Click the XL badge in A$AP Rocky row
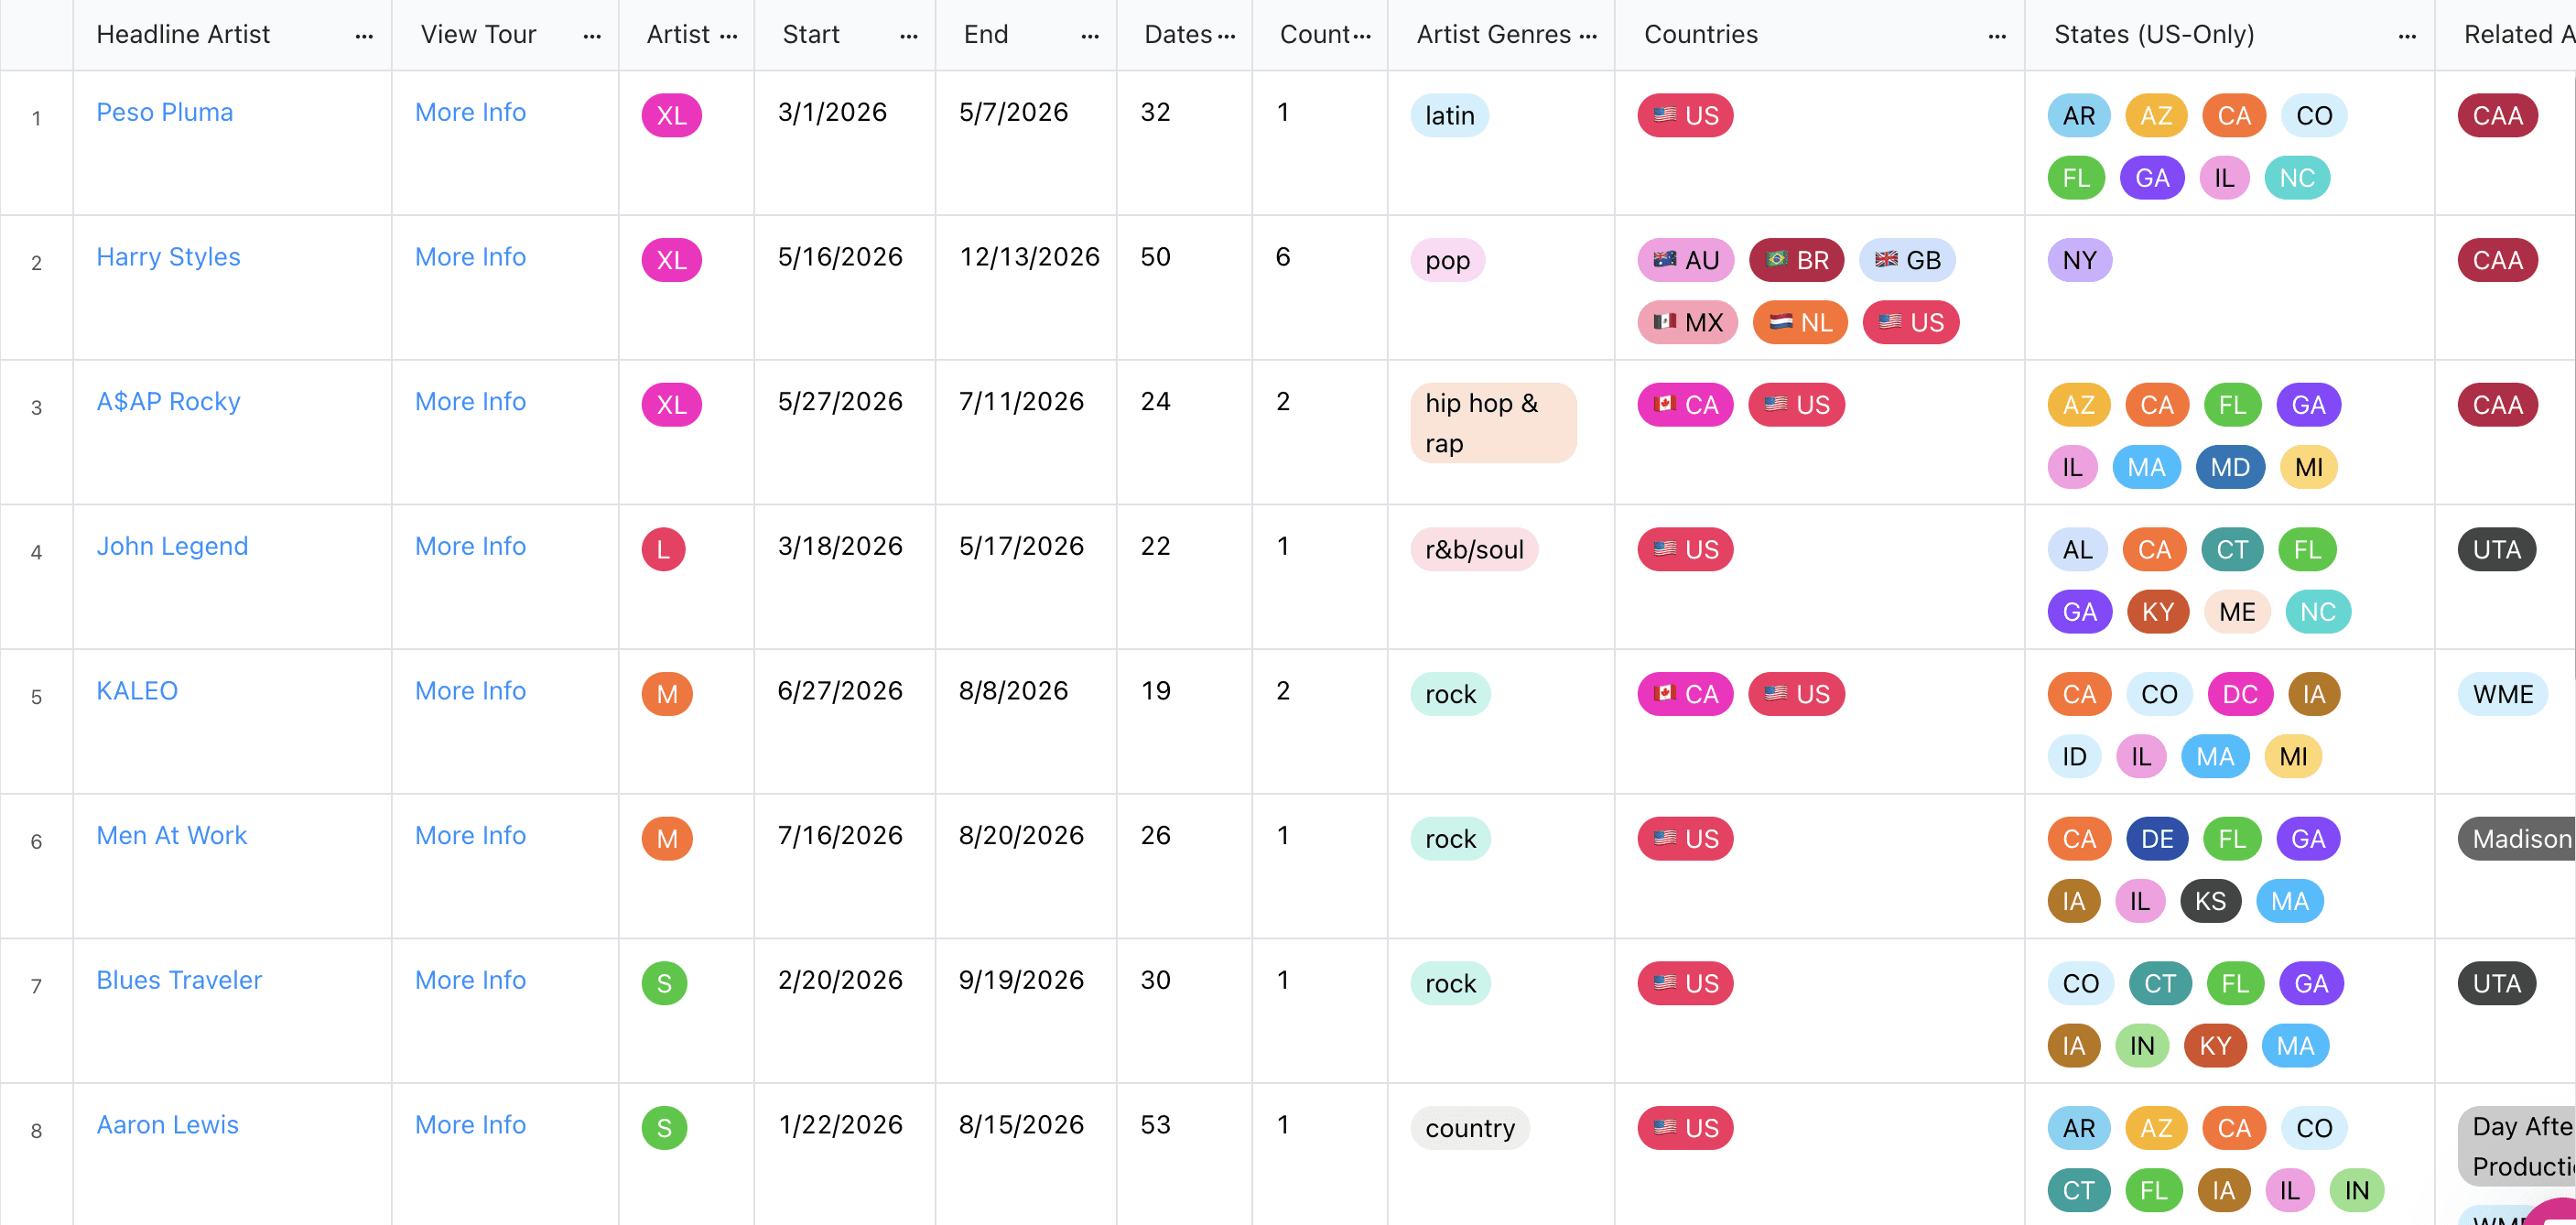The width and height of the screenshot is (2576, 1225). [x=671, y=405]
